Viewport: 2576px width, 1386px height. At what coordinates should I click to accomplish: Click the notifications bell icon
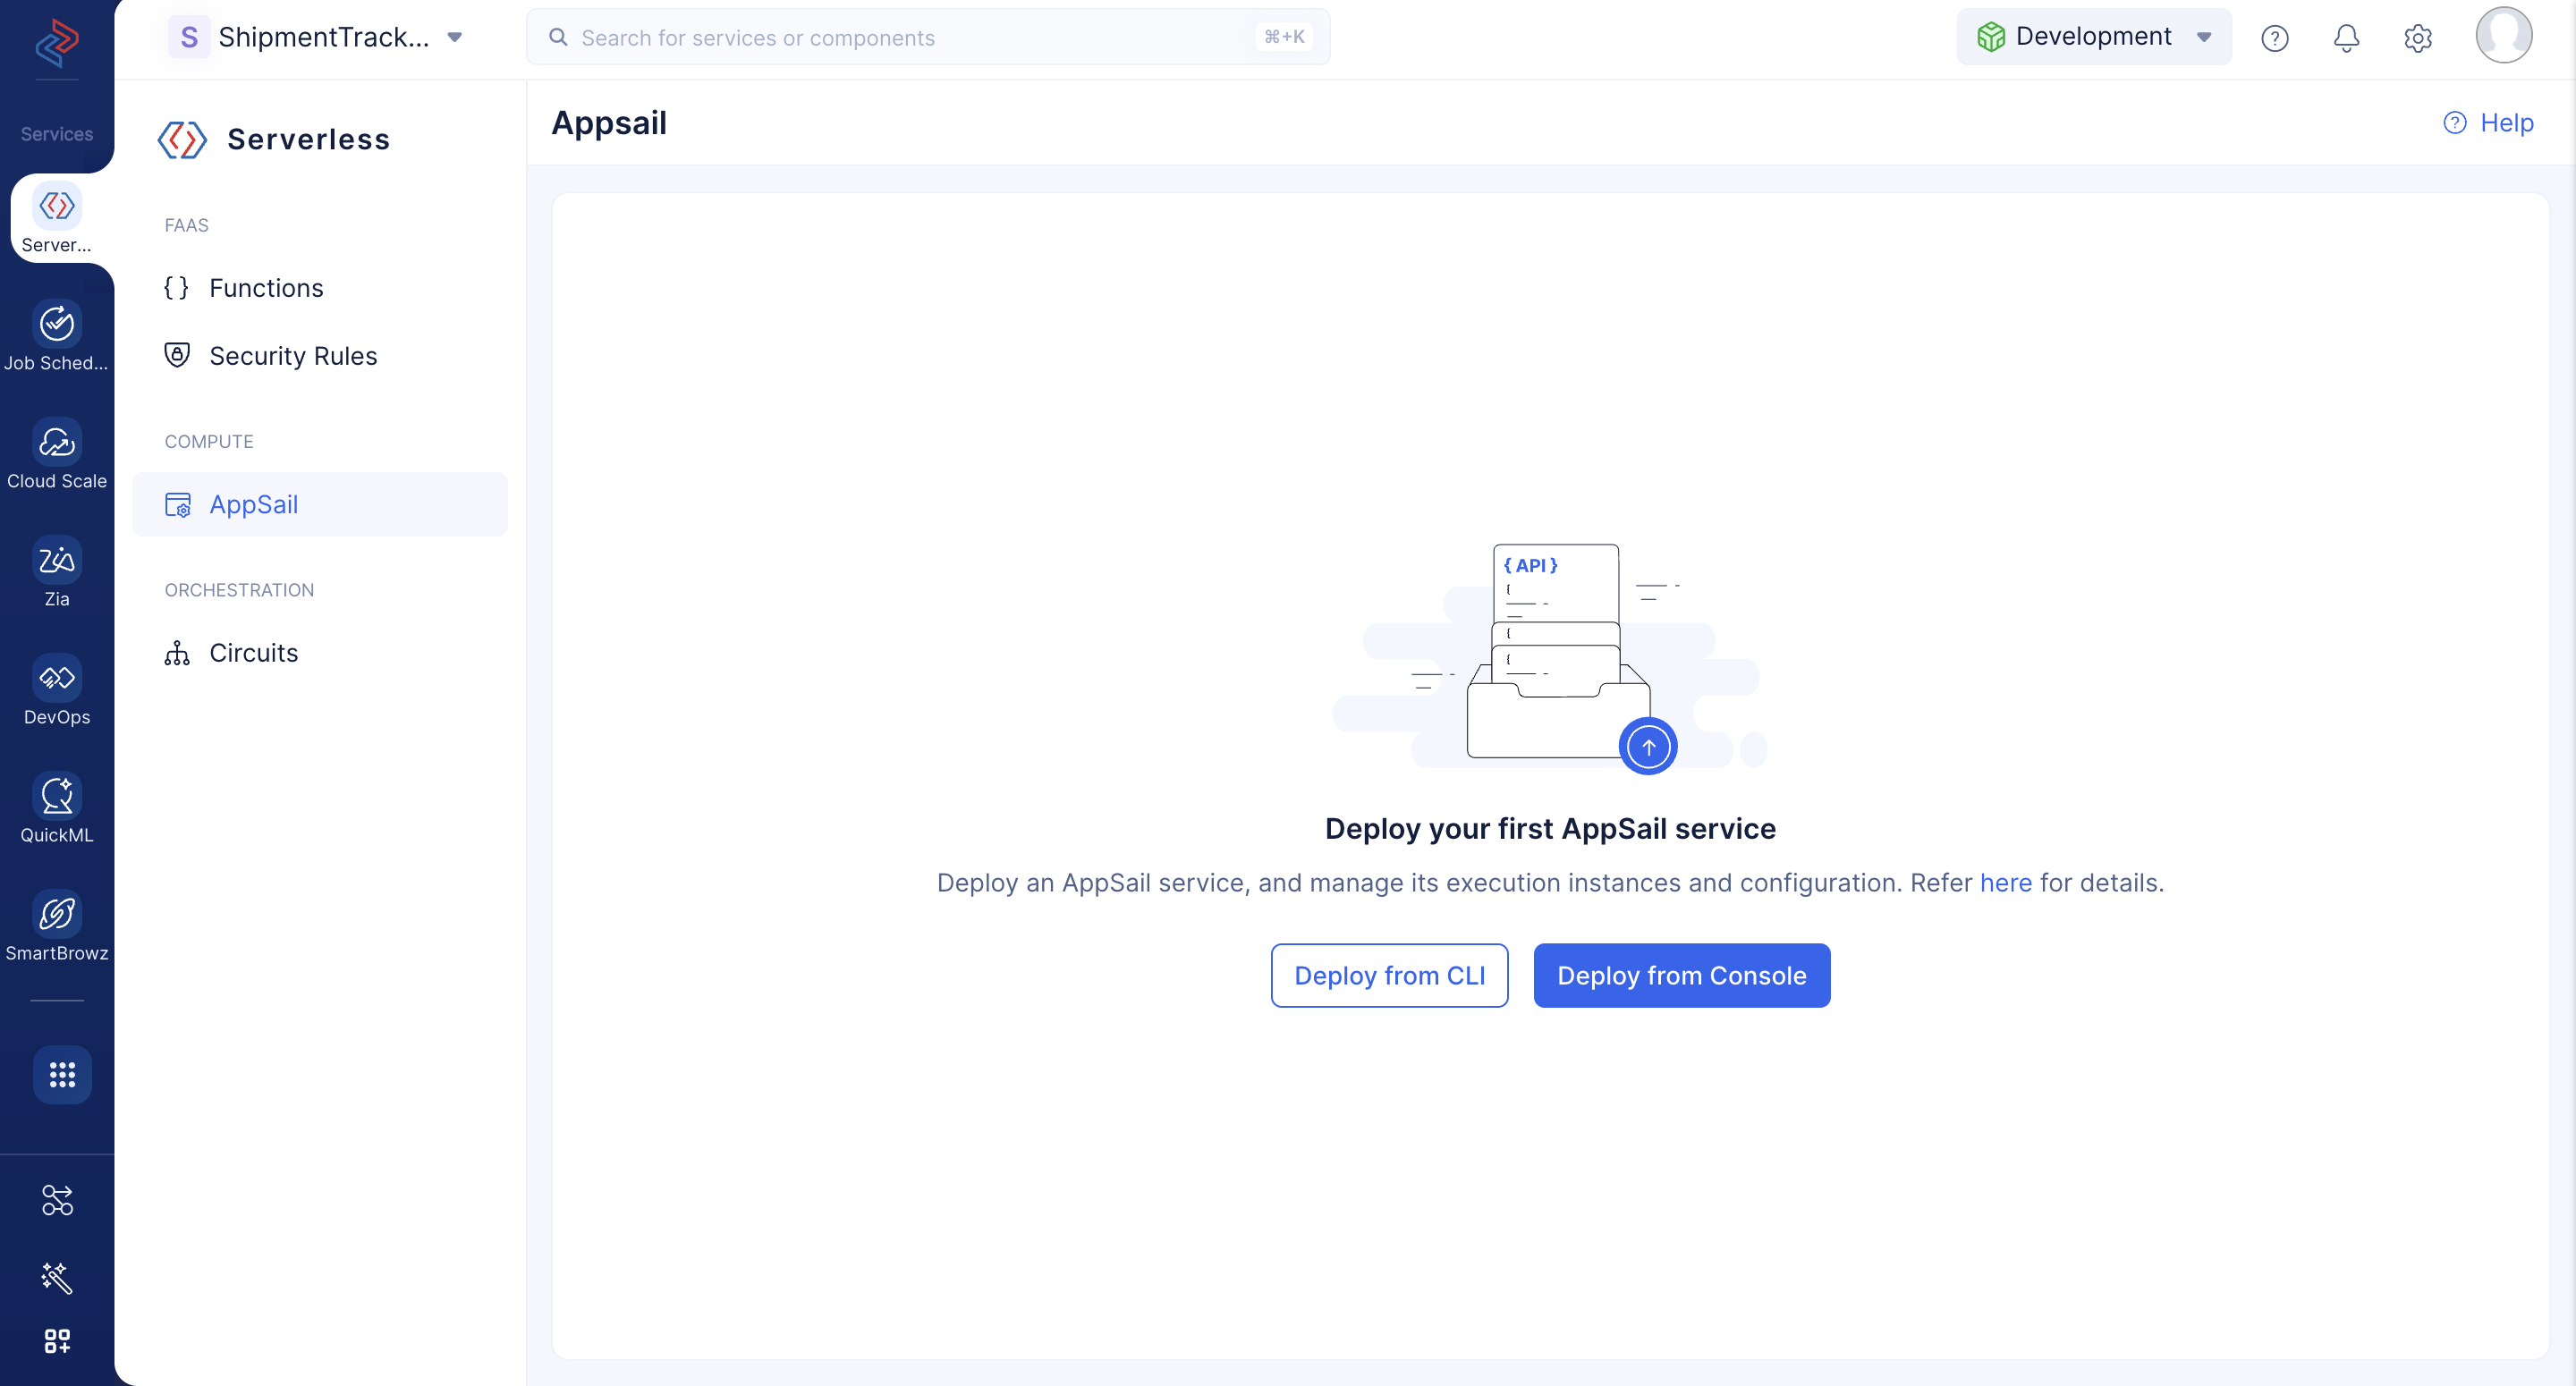(2346, 38)
